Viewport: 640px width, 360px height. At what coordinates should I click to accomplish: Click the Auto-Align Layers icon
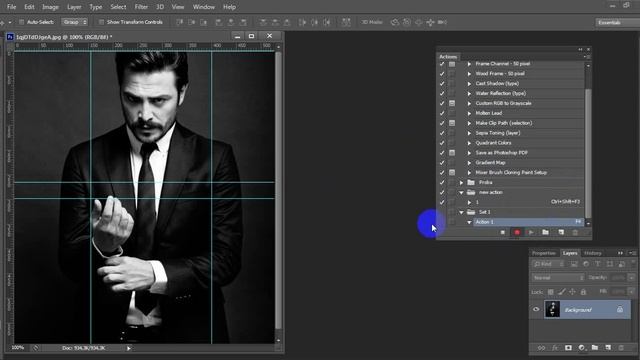pyautogui.click(x=346, y=22)
